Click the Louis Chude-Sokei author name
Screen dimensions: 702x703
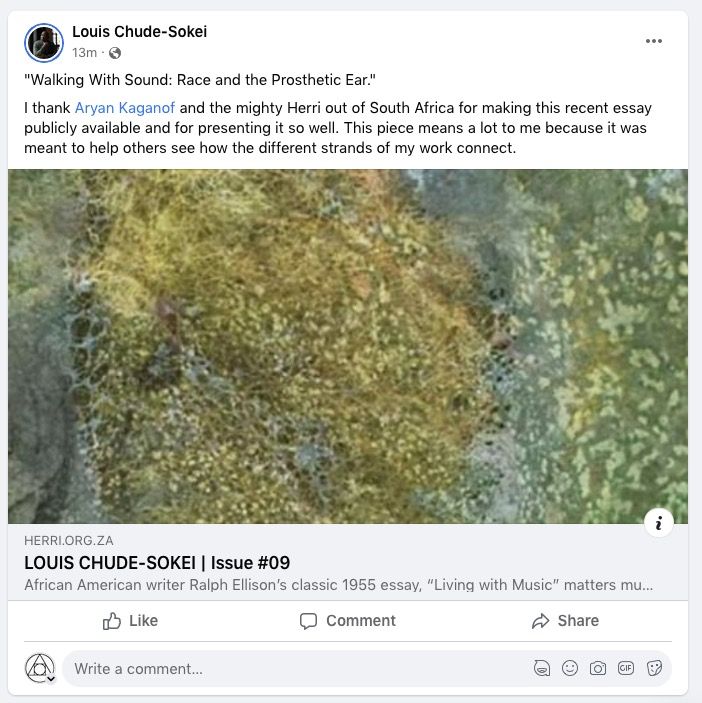[139, 32]
